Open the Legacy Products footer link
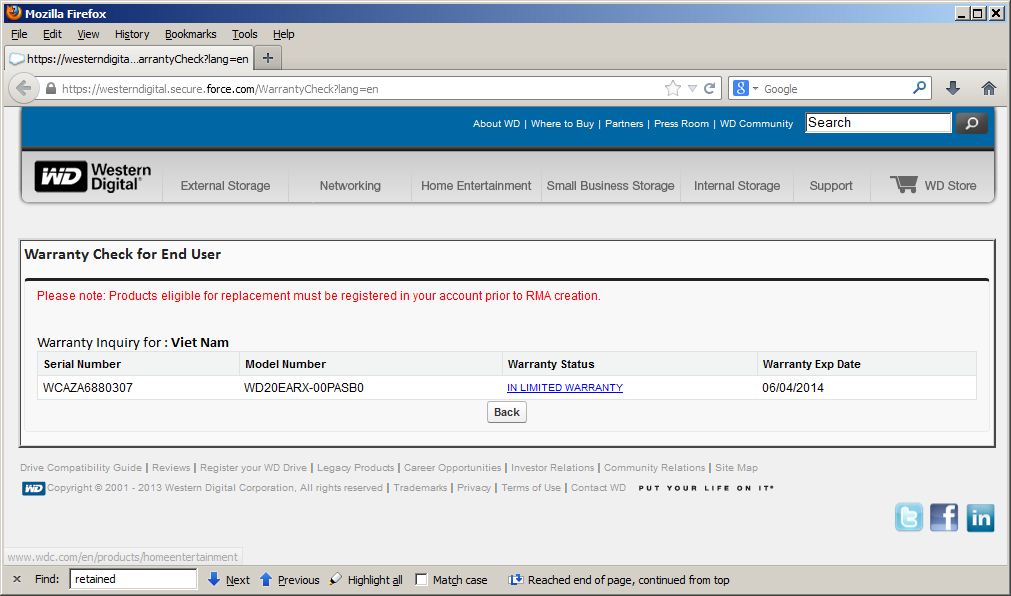 click(x=355, y=468)
